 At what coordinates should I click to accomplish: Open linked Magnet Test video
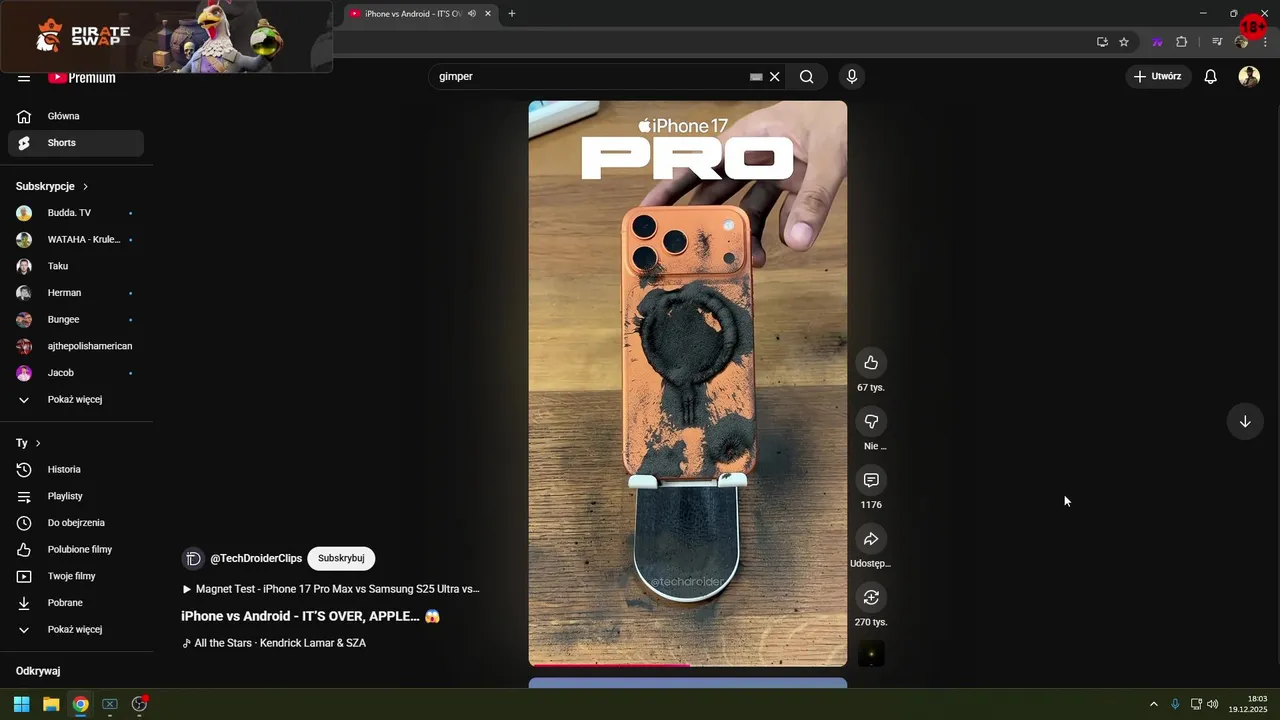pyautogui.click(x=331, y=589)
